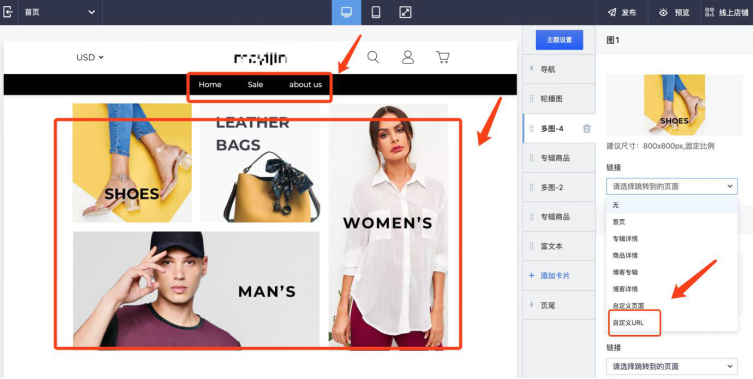Grab the drag handle of 轮播图
This screenshot has height=379, width=753.
(x=531, y=98)
